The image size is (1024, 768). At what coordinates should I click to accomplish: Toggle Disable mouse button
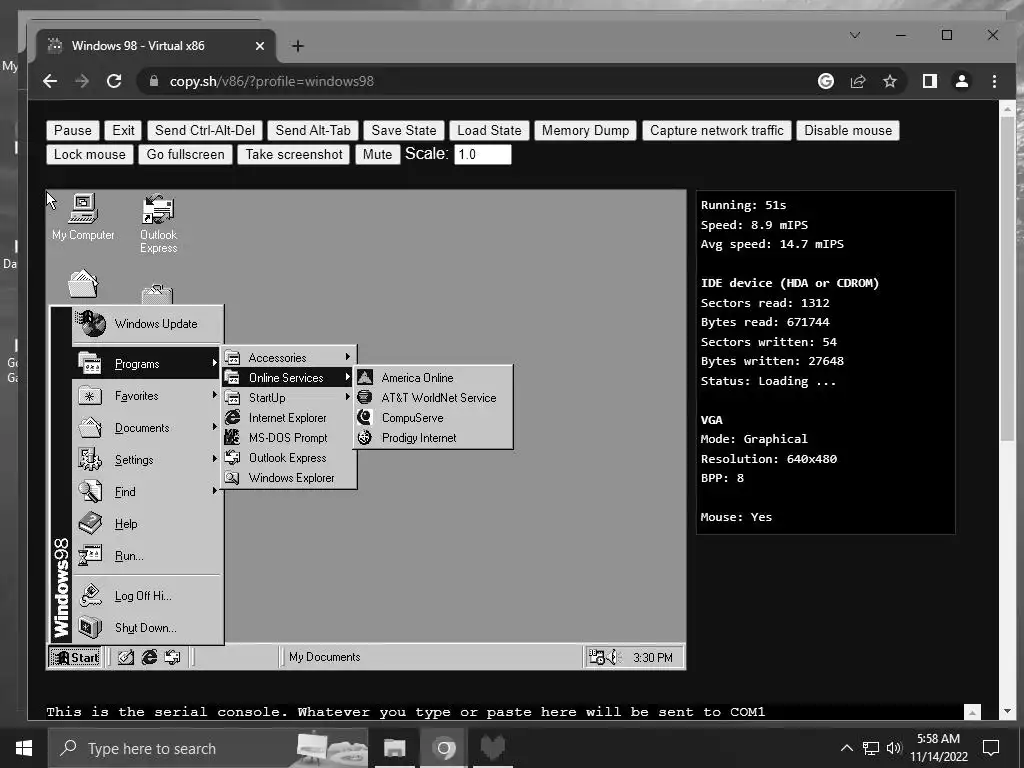(848, 130)
